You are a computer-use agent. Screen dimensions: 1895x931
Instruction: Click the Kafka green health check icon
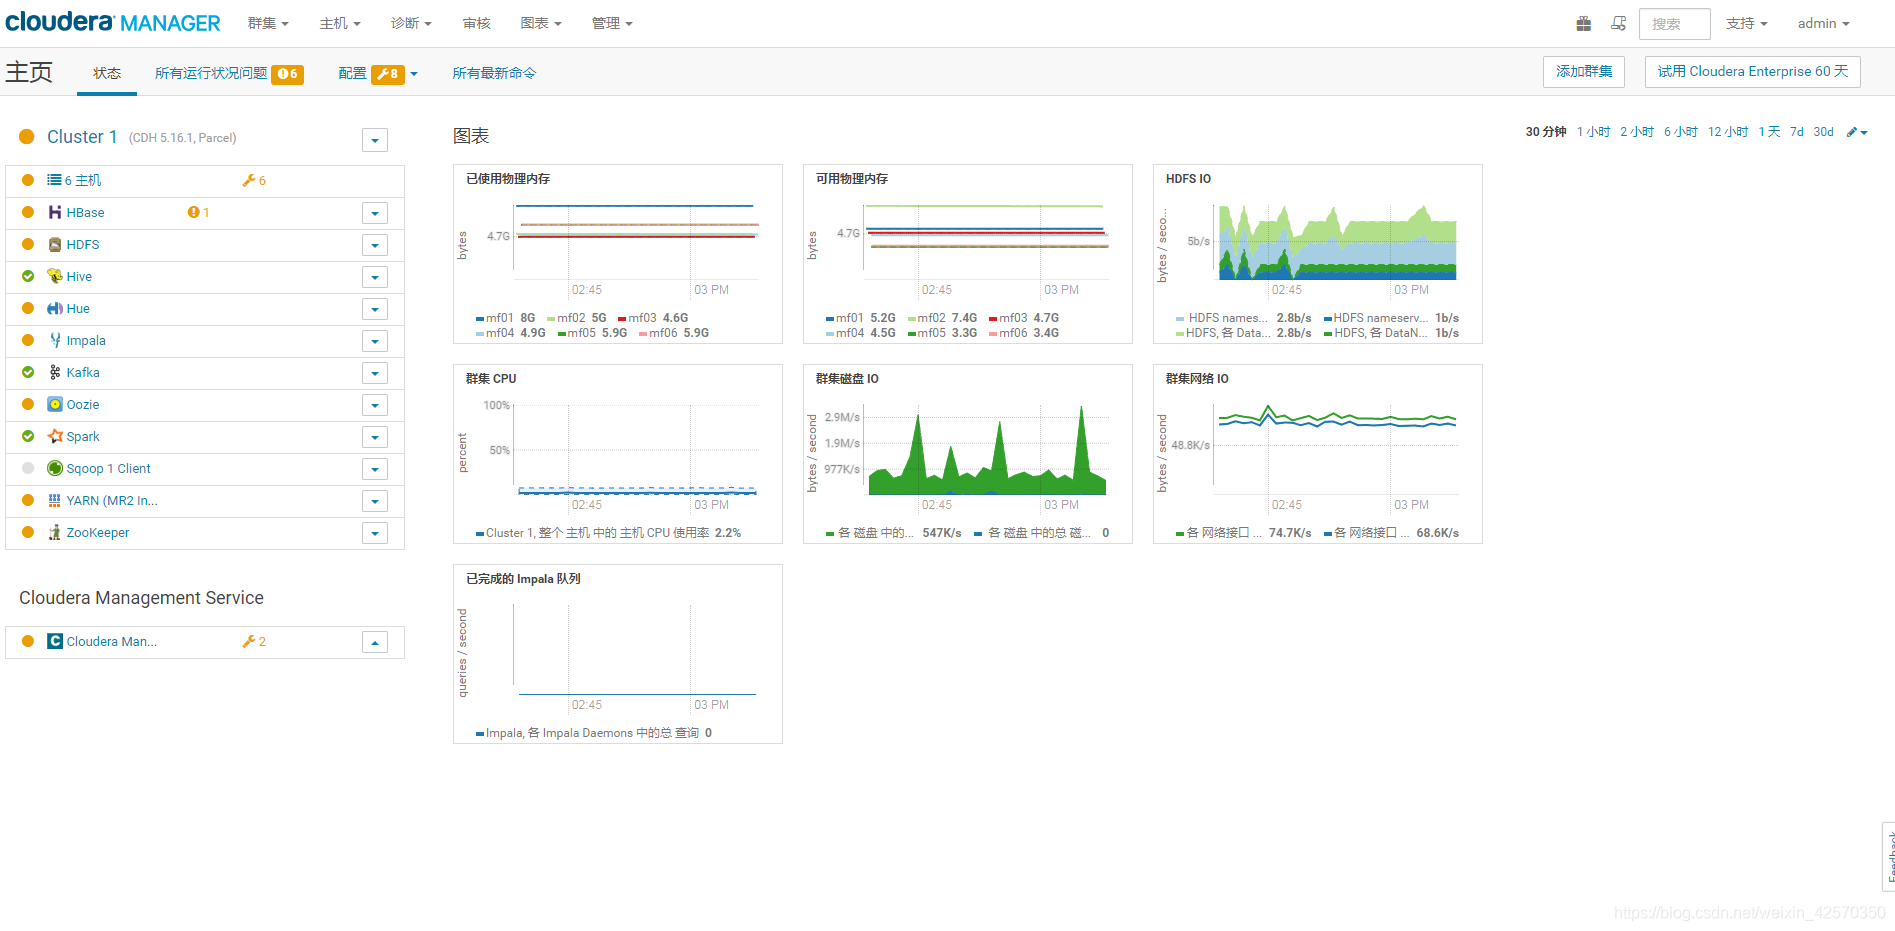point(28,372)
